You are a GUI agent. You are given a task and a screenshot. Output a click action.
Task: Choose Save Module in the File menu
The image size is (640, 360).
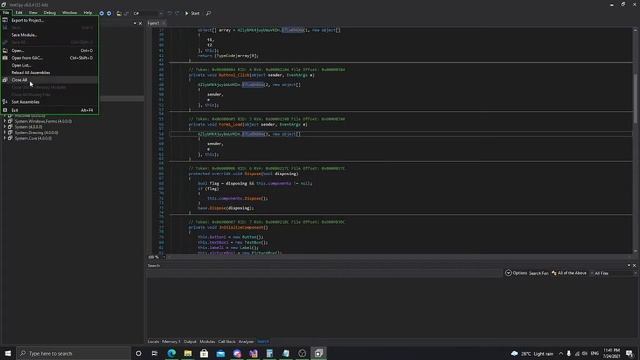click(x=49, y=35)
